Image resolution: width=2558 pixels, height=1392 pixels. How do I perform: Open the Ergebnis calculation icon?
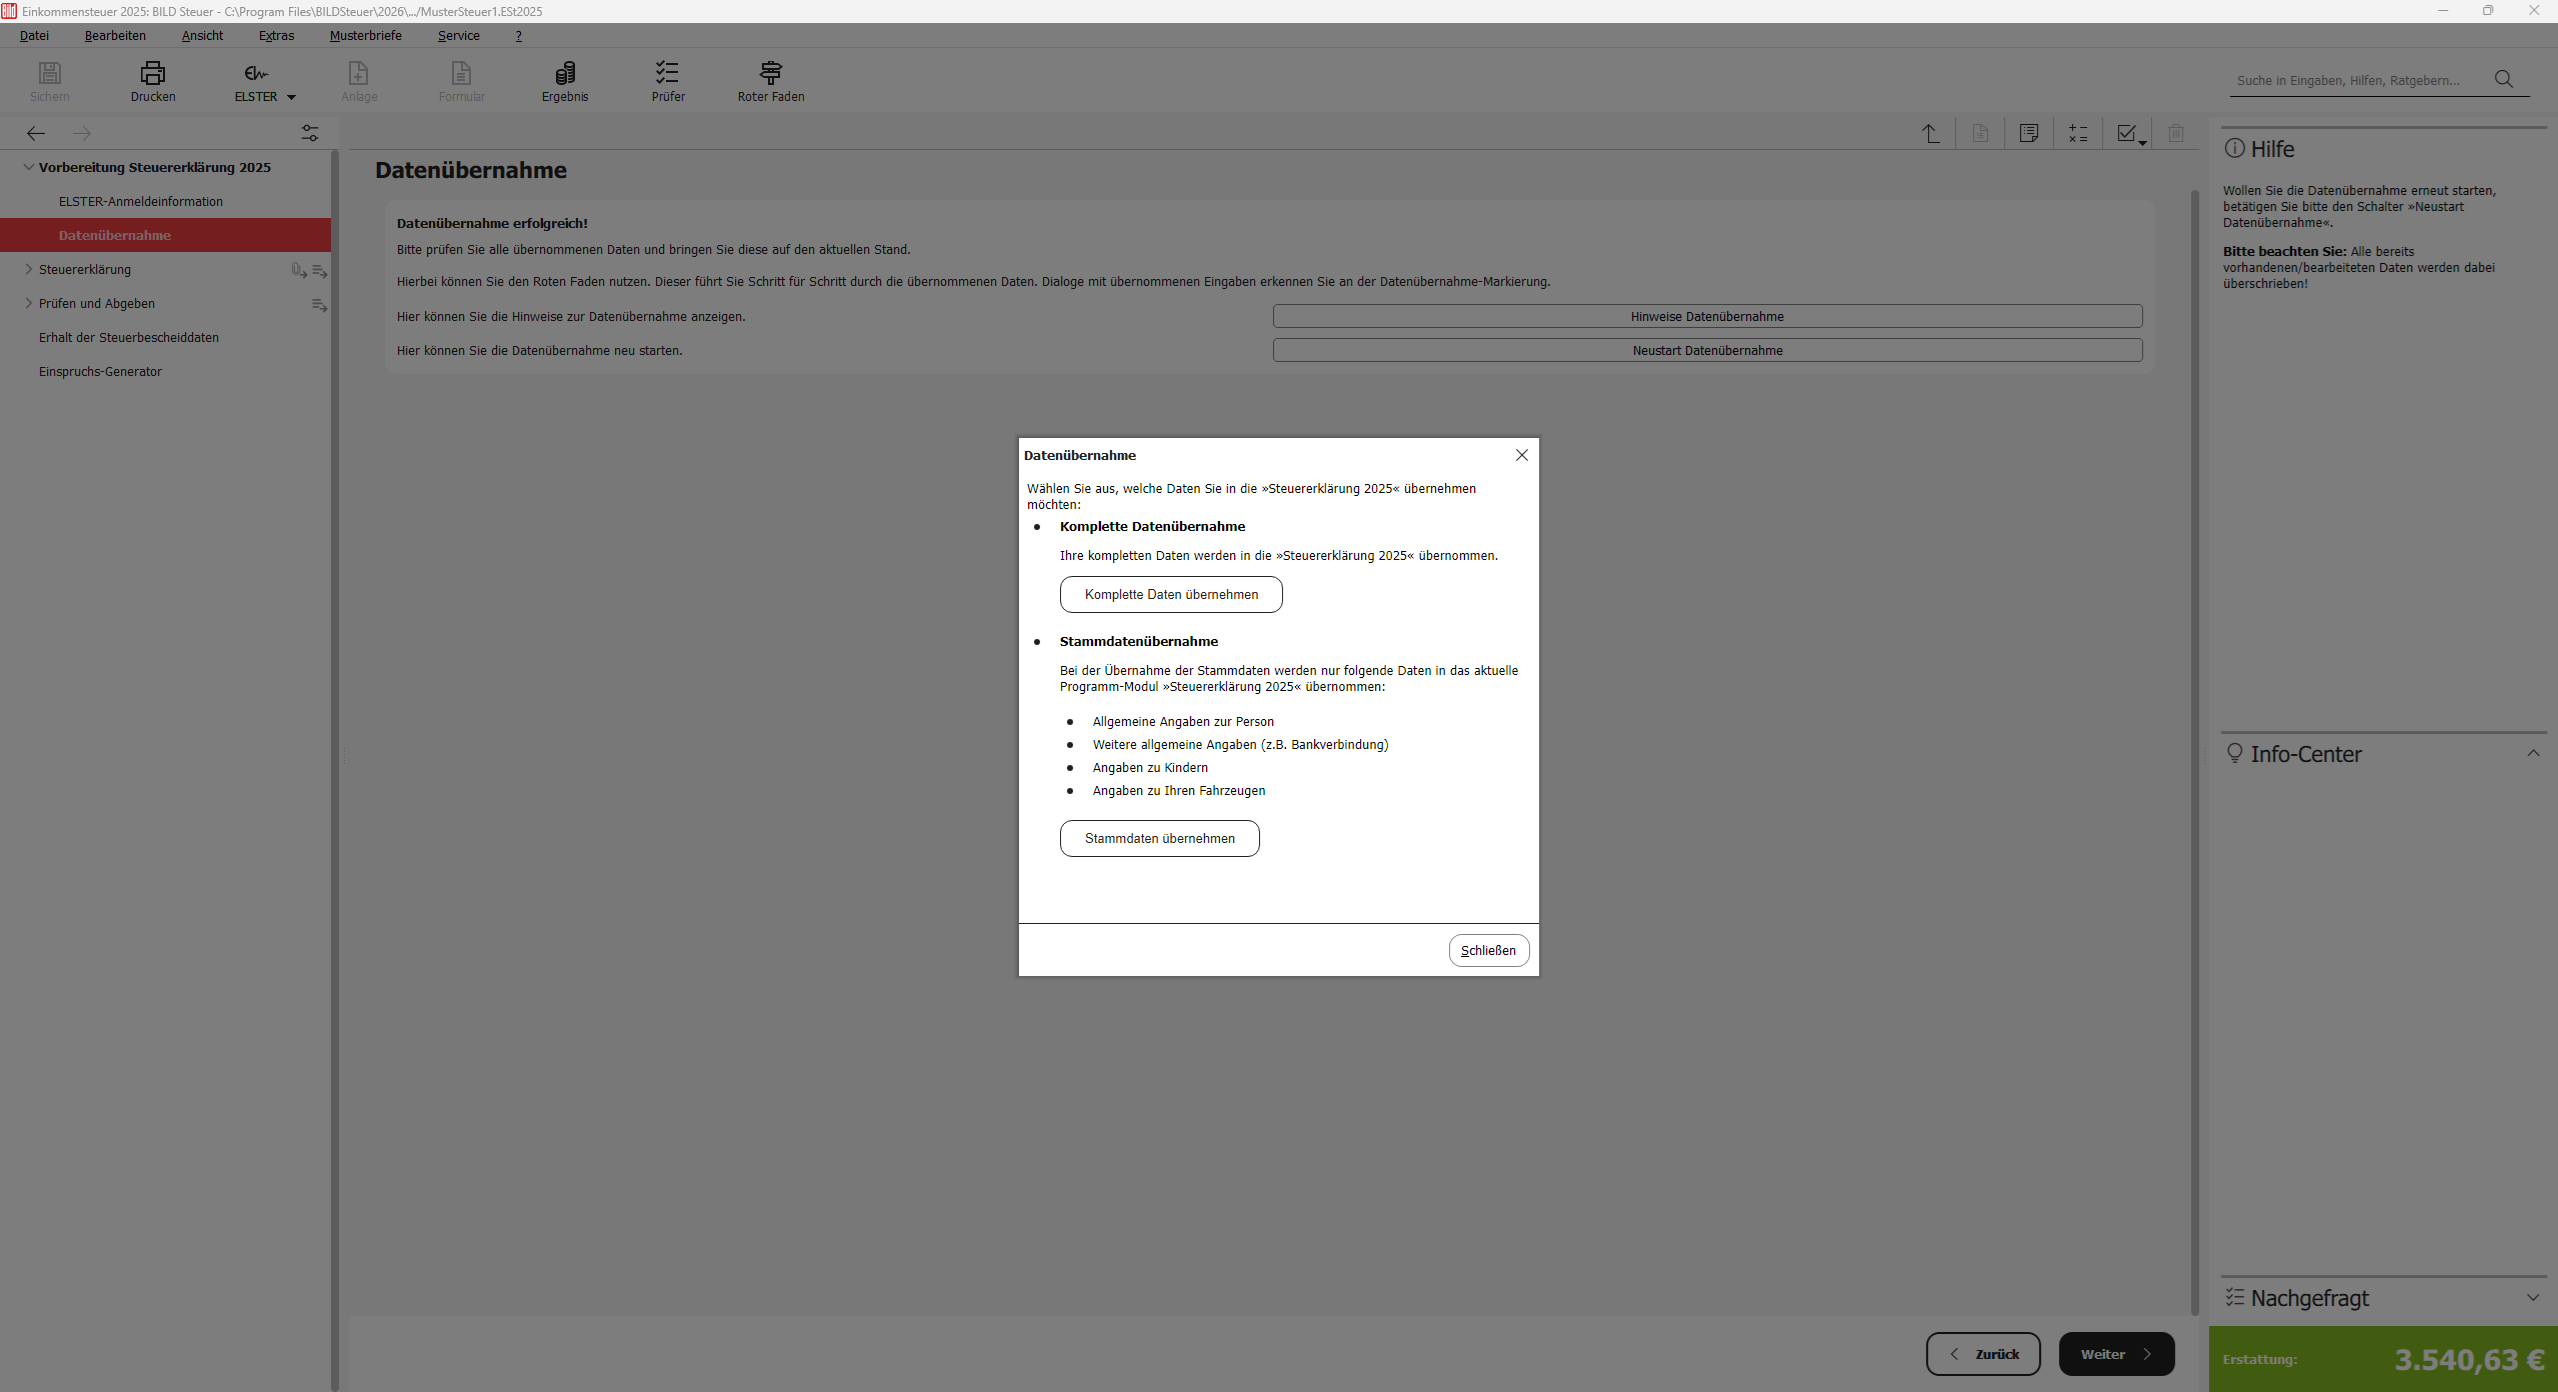[x=565, y=73]
